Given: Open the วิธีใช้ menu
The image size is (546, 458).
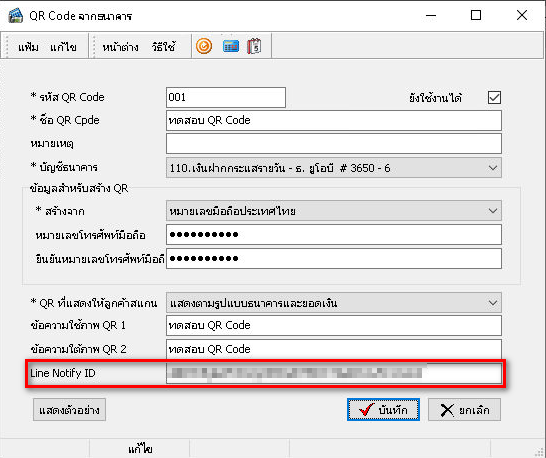Looking at the screenshot, I should pyautogui.click(x=163, y=47).
